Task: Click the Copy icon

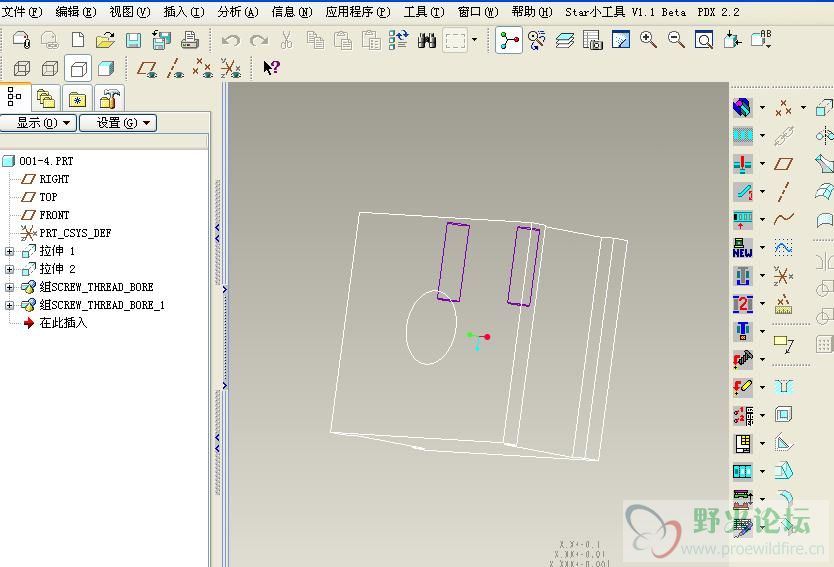Action: pyautogui.click(x=315, y=40)
